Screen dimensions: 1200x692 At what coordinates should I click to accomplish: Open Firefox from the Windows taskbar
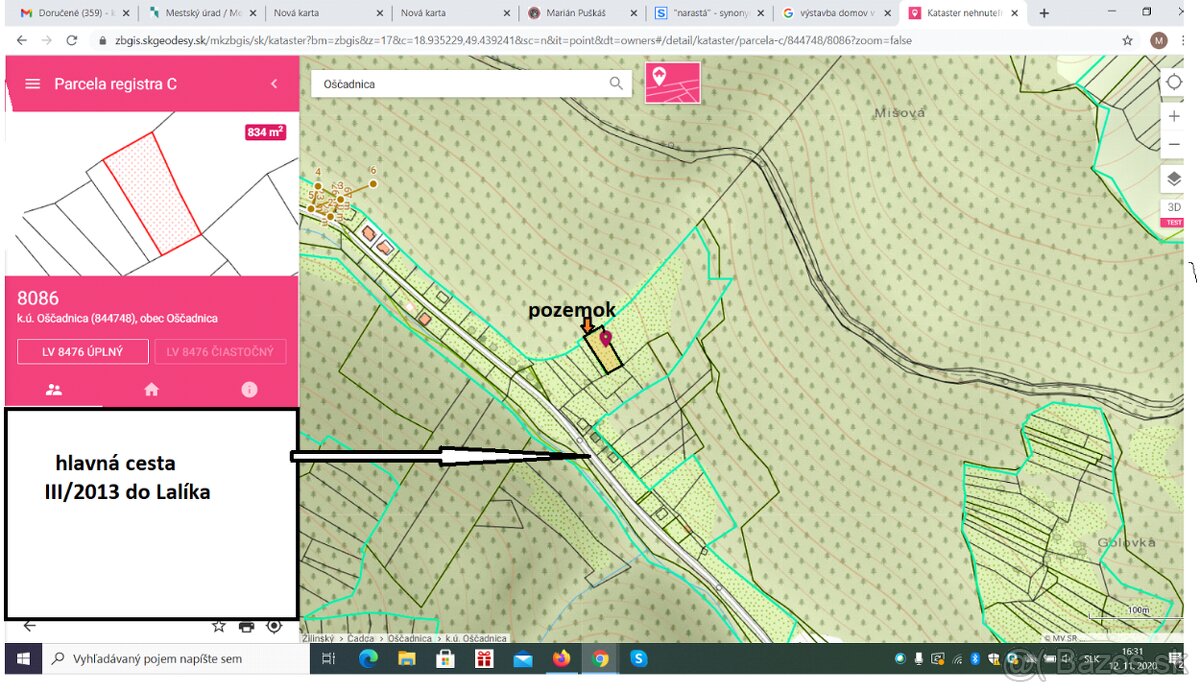tap(561, 659)
